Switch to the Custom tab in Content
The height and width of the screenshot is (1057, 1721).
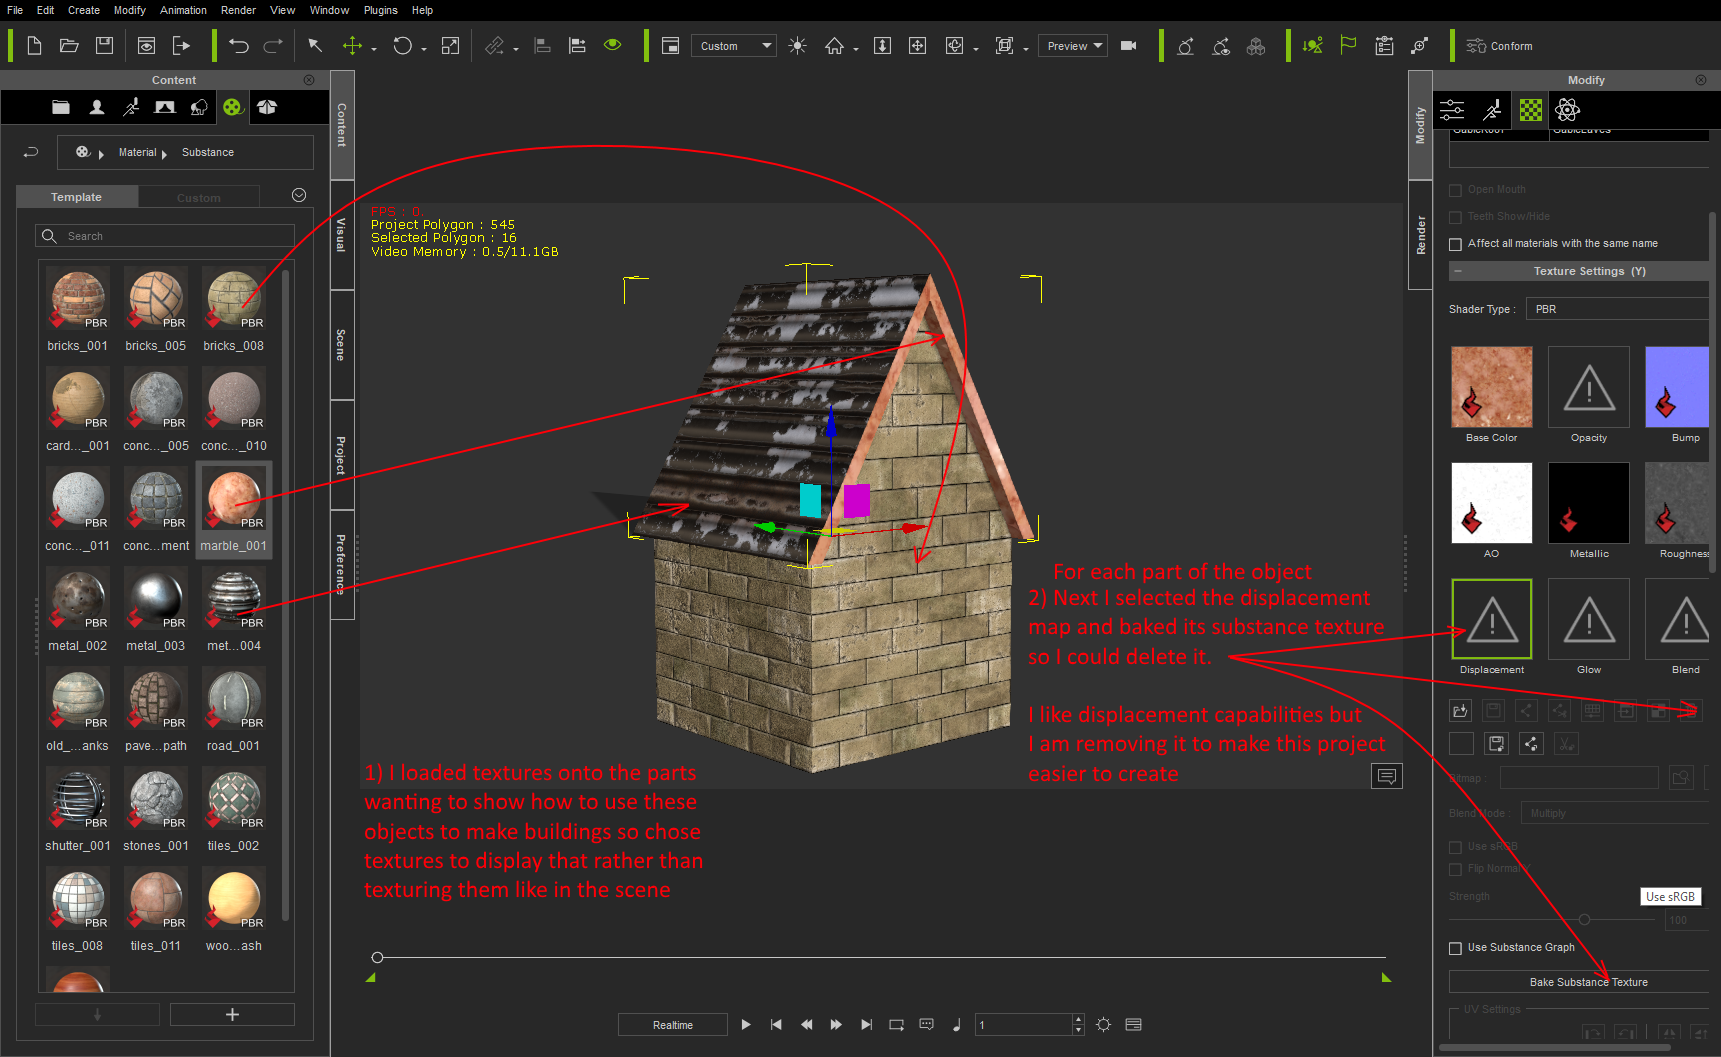point(199,198)
